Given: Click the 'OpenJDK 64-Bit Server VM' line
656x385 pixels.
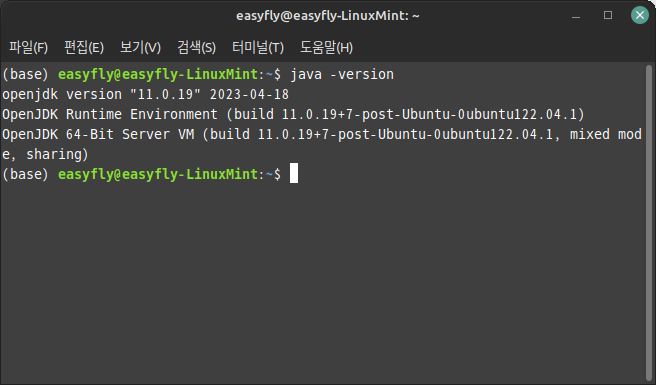Looking at the screenshot, I should [x=322, y=134].
